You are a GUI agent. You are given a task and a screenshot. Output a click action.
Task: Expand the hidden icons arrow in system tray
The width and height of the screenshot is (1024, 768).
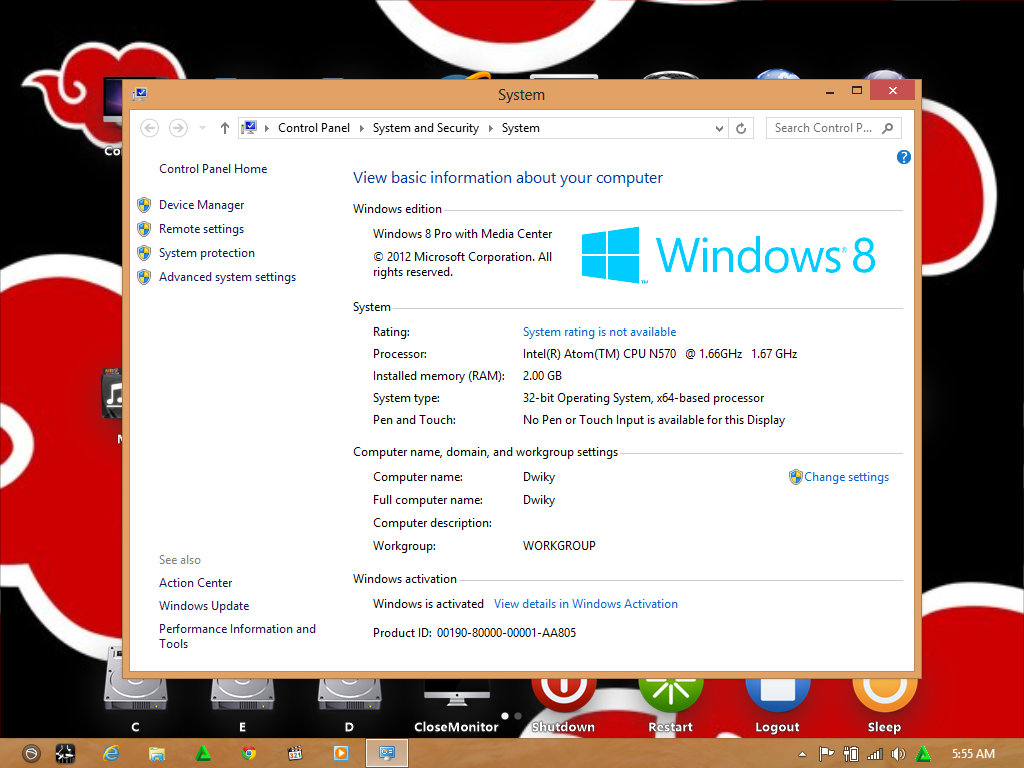click(x=801, y=753)
